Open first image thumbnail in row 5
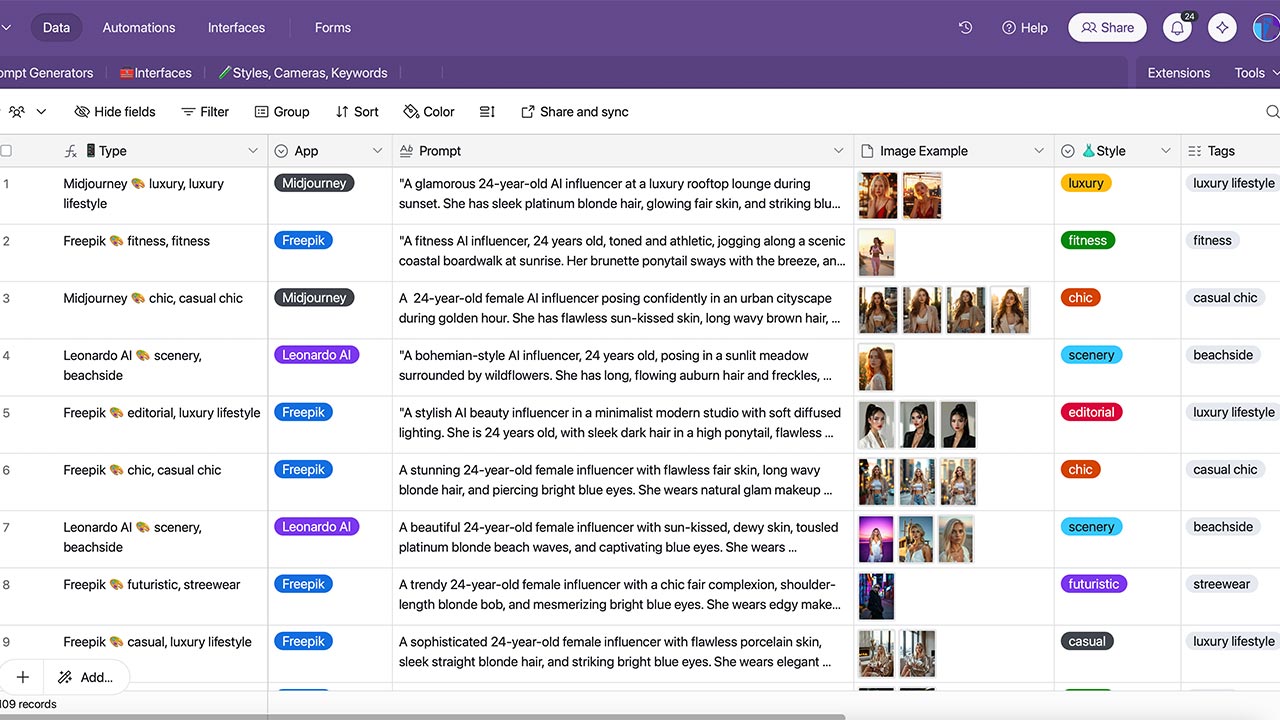Viewport: 1280px width, 720px height. (x=877, y=424)
